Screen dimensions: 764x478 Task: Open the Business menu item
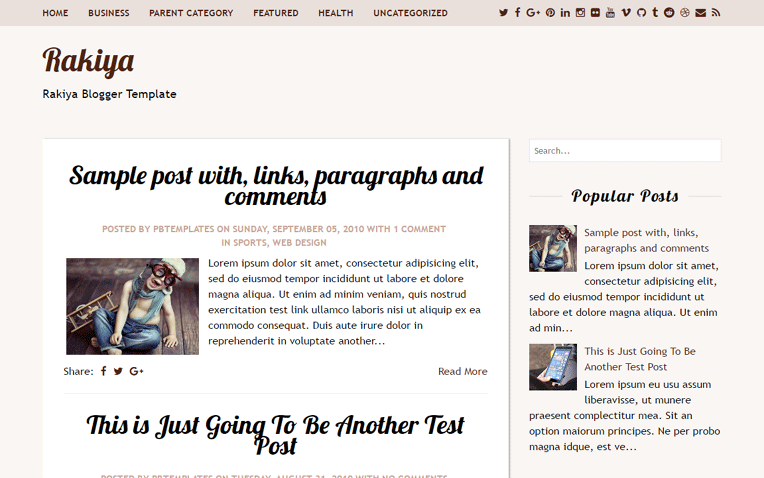coord(109,13)
